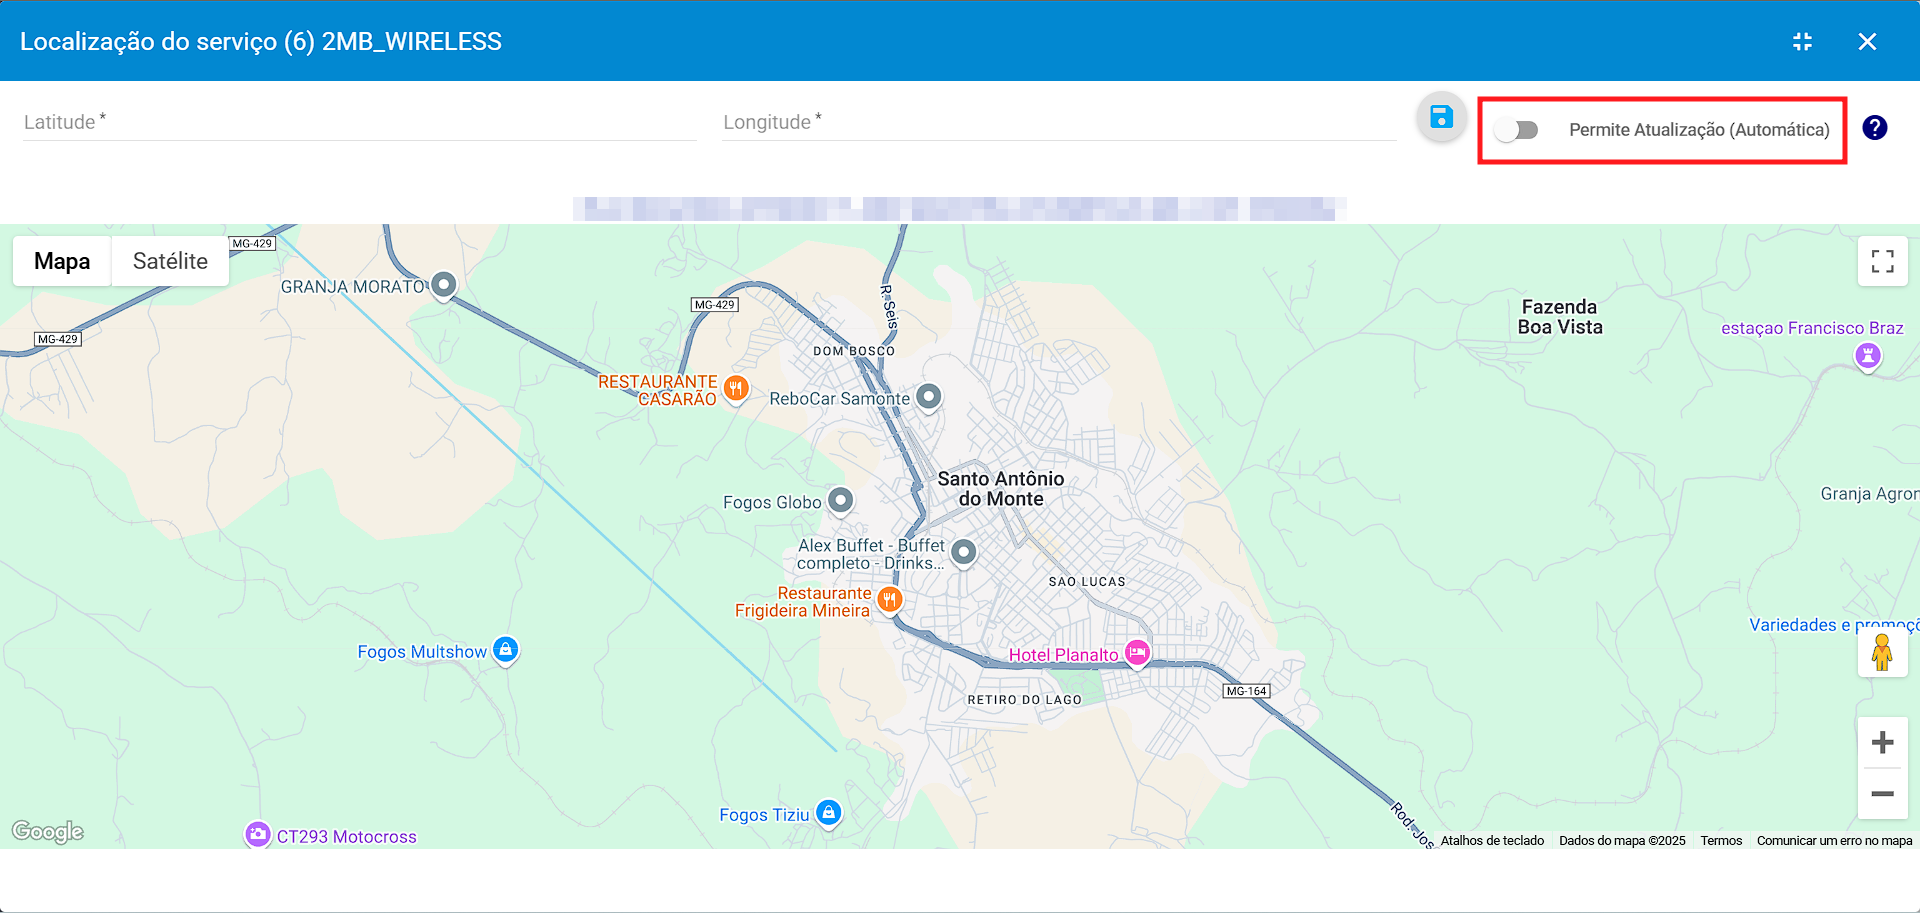Open the help question mark icon
Screen dimensions: 1920x913
coord(1875,128)
